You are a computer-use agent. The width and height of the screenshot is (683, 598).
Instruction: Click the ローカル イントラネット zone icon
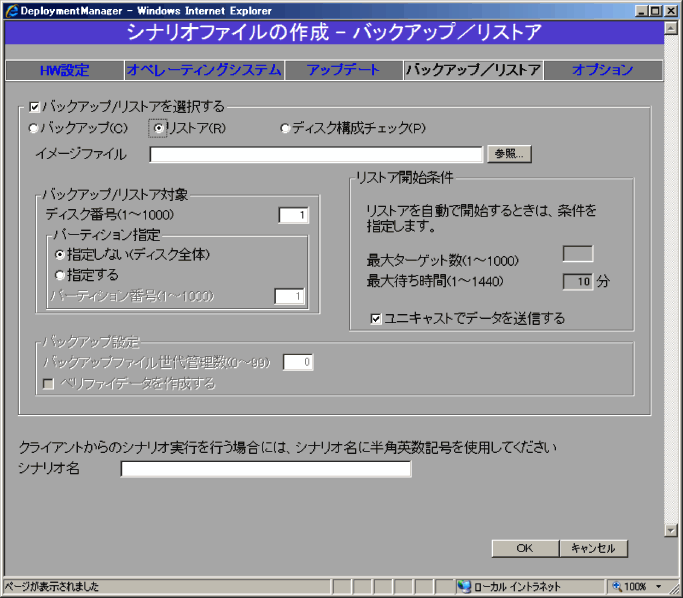click(464, 587)
